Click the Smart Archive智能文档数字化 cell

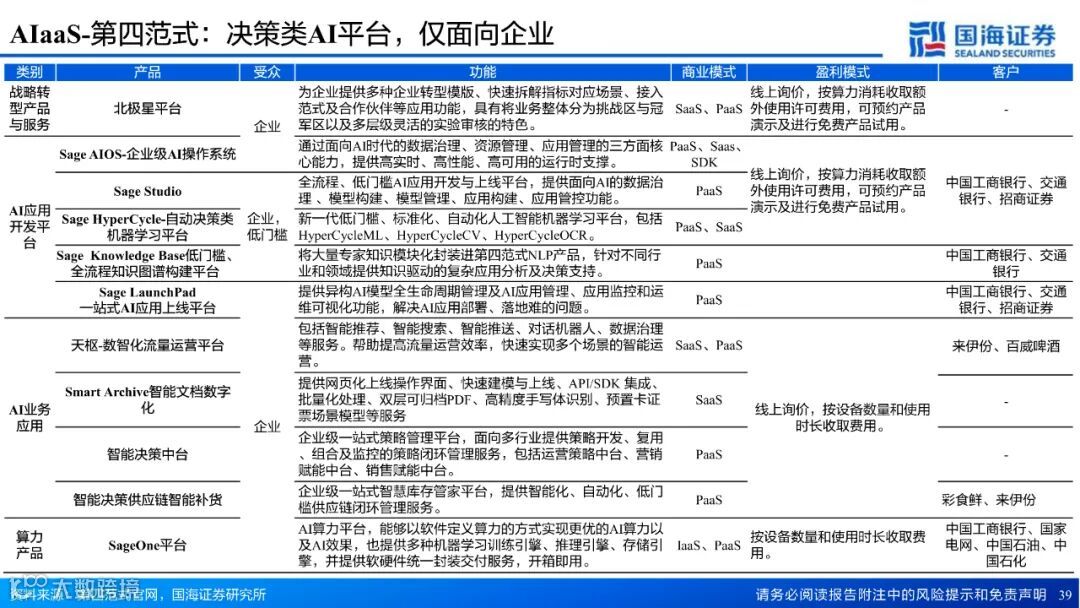tap(147, 400)
